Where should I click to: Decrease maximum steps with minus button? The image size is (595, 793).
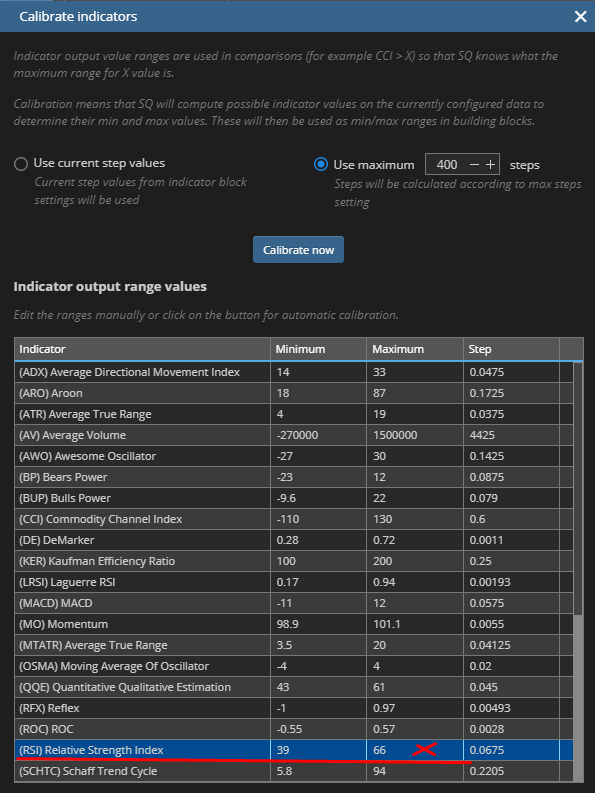474,164
